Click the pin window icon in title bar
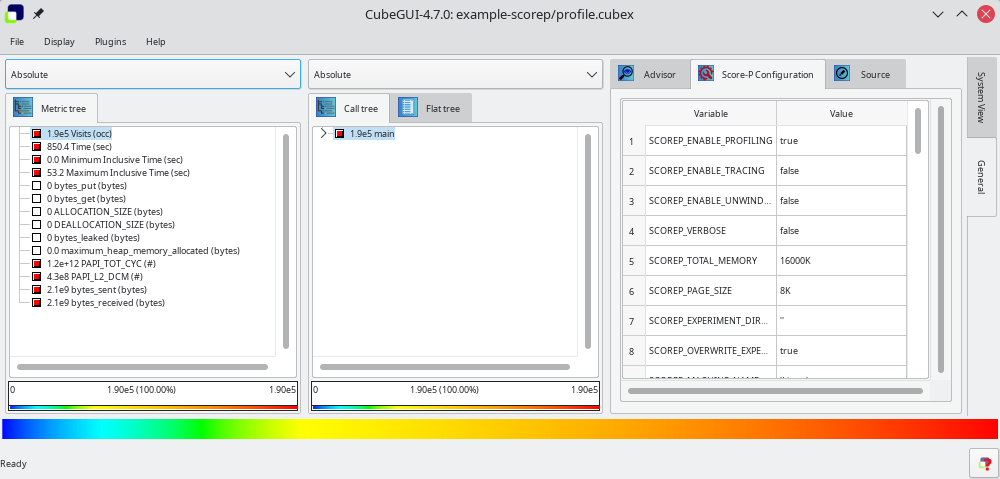The image size is (1000, 479). pyautogui.click(x=38, y=13)
